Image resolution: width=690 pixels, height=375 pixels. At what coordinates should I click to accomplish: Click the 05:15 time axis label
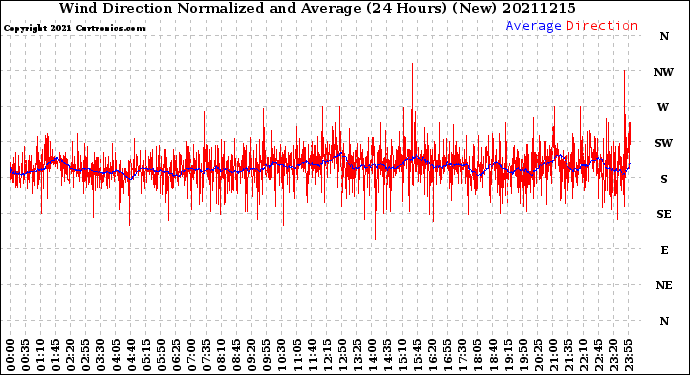(146, 355)
